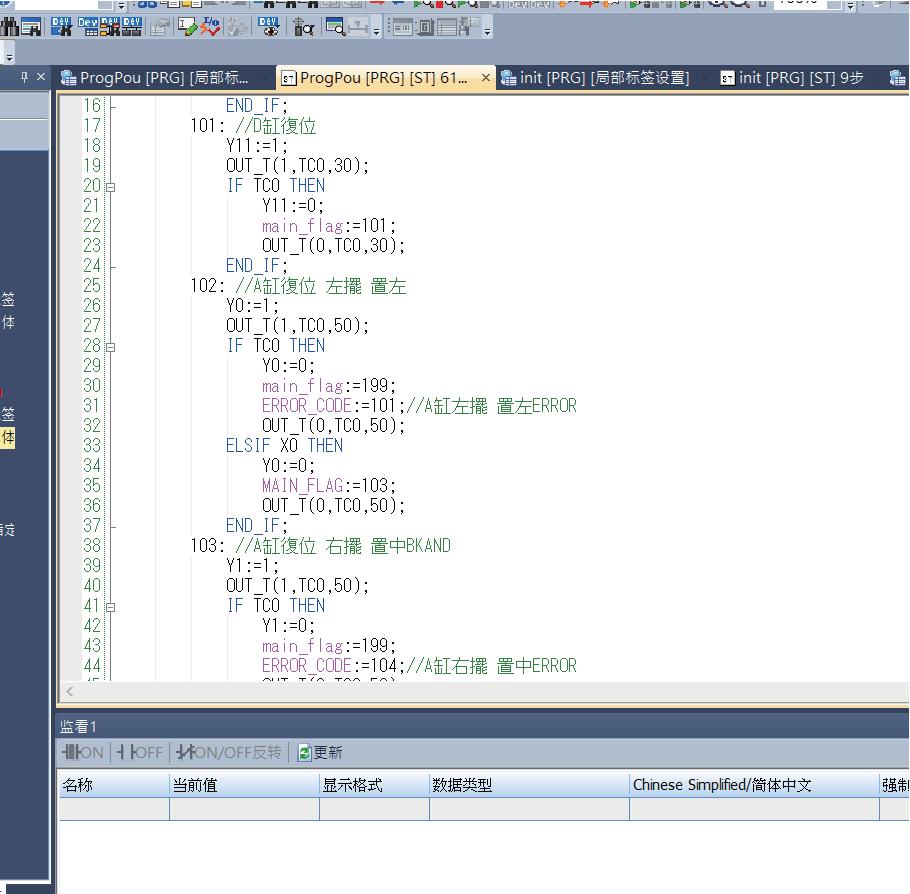Click the Chinese Simplified/简体中文 column header

pos(754,785)
